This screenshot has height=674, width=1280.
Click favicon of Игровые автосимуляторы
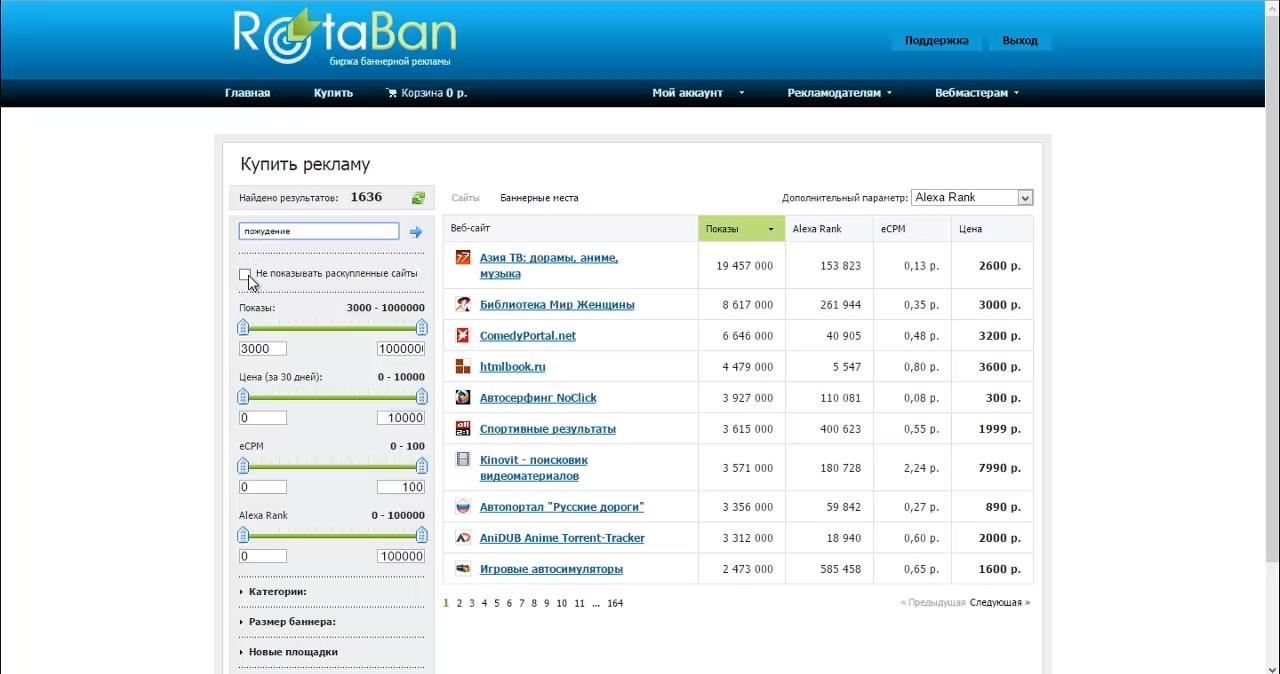[463, 568]
